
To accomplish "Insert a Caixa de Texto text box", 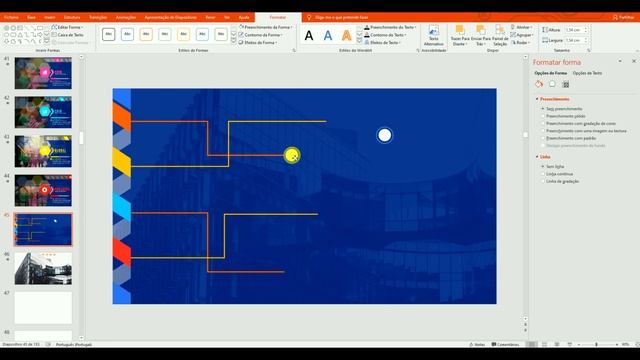I will tap(67, 35).
